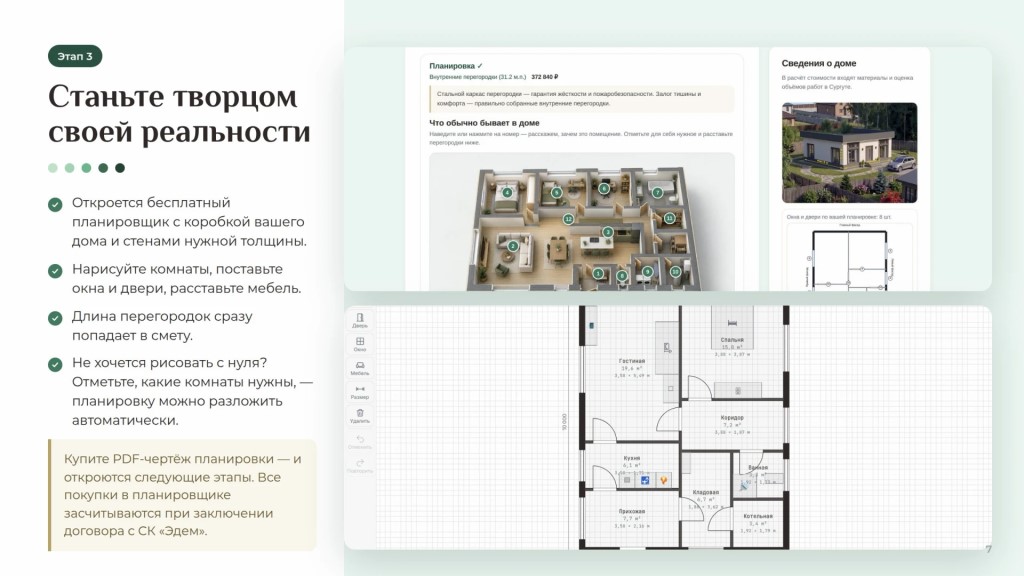This screenshot has height=576, width=1024.
Task: Click the 372 840 ₽ price
Action: [545, 77]
